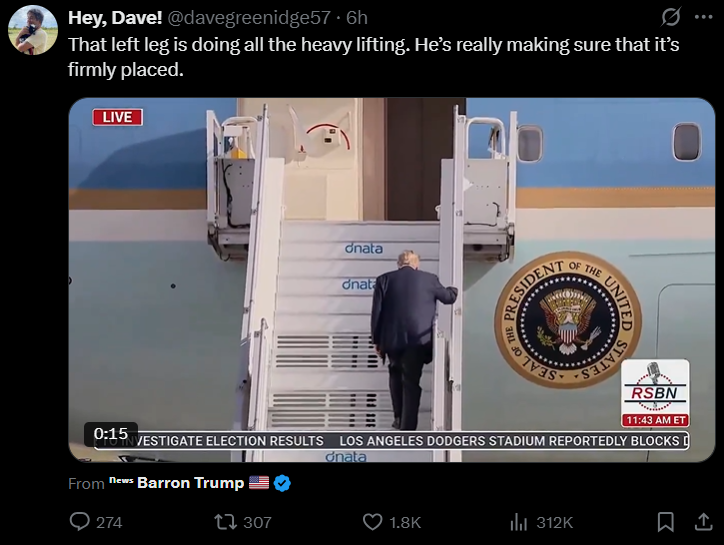Open Barron Trump source account link
Screen dimensions: 724x545
point(190,483)
